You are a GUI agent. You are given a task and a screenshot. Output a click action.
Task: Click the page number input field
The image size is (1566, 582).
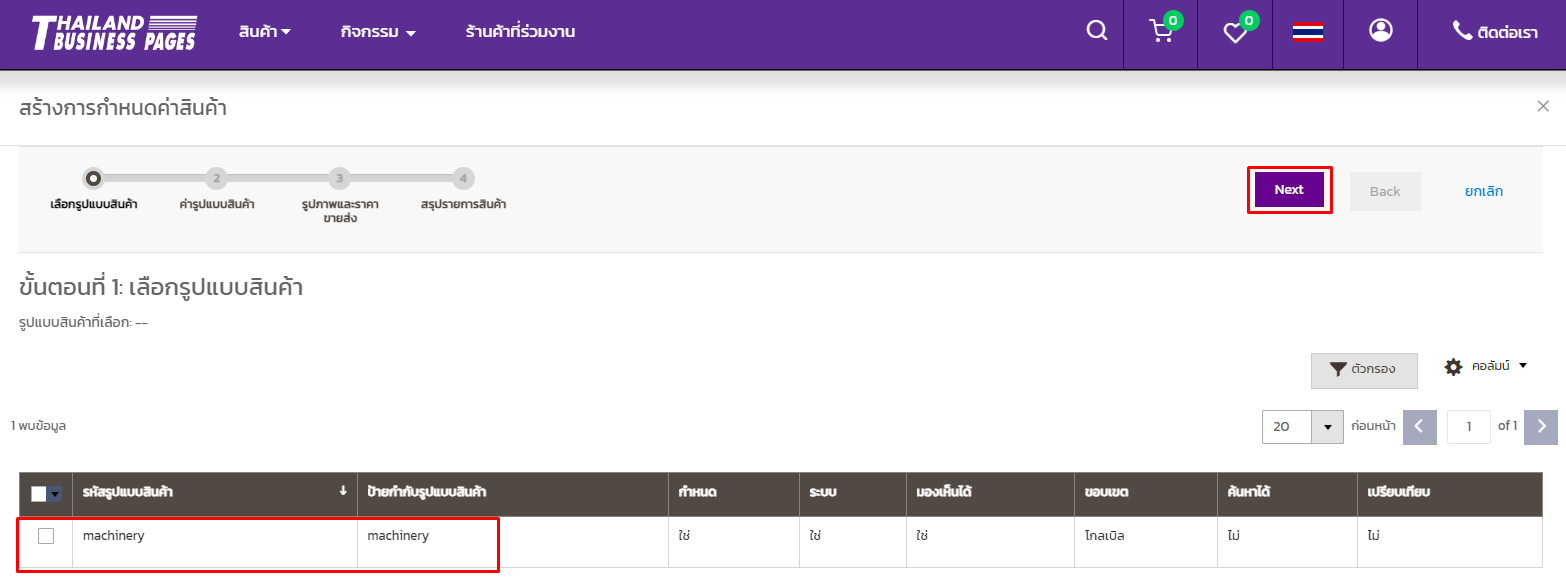1469,426
